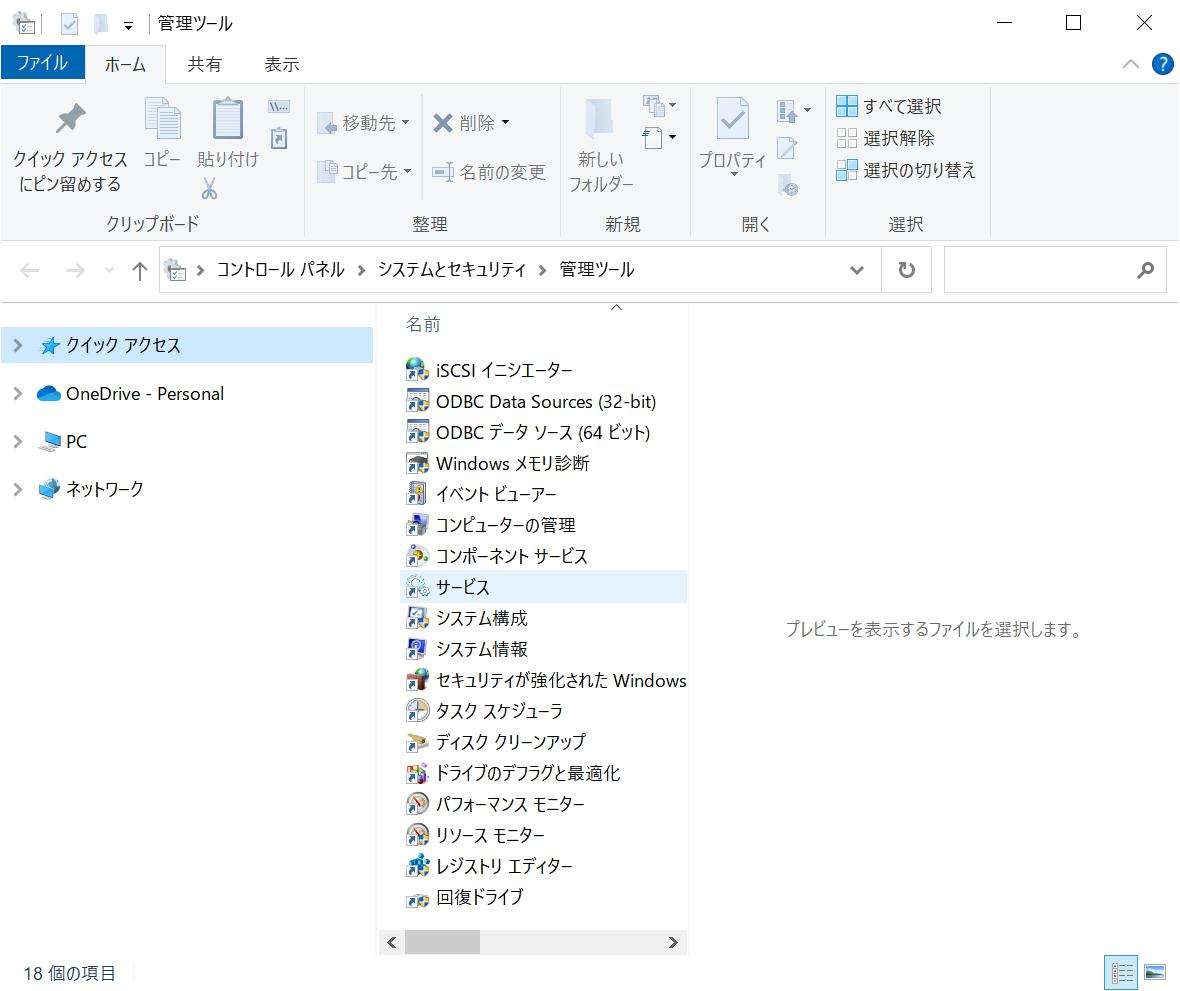Switch to the ホーム tab

[x=126, y=65]
